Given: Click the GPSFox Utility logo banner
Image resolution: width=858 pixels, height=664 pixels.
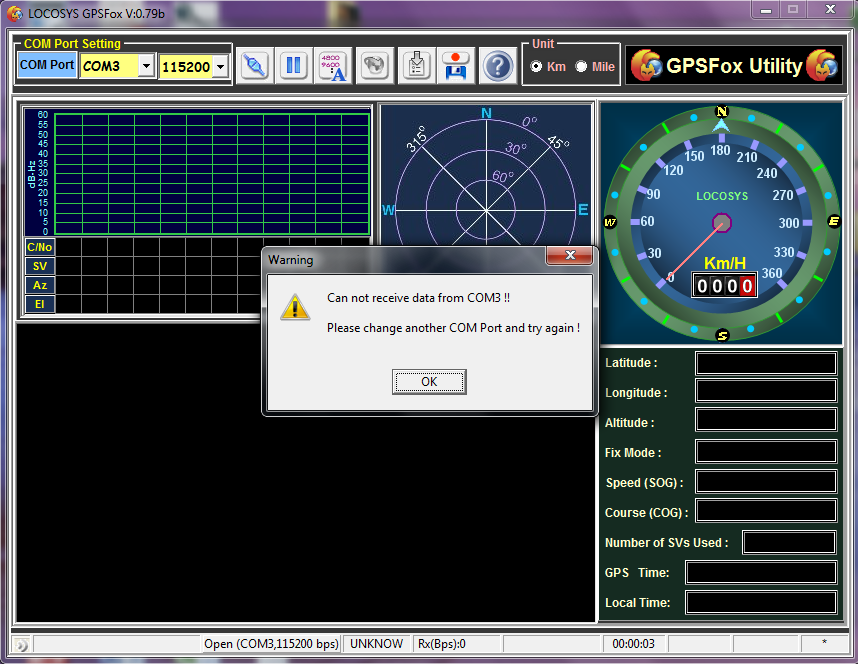Looking at the screenshot, I should 734,66.
